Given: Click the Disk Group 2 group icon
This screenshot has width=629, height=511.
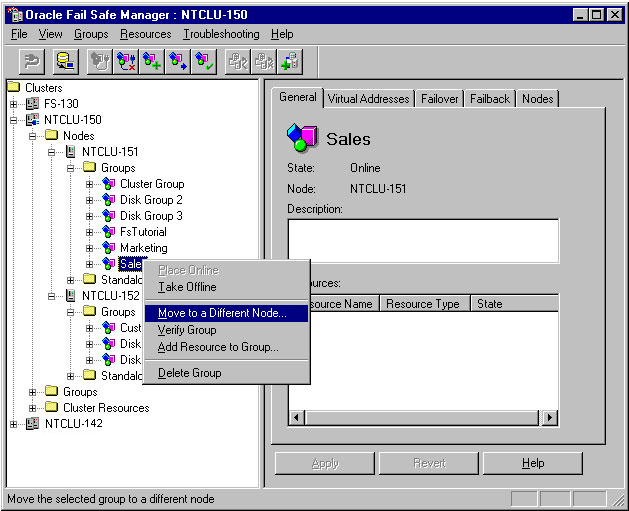Looking at the screenshot, I should [x=109, y=200].
